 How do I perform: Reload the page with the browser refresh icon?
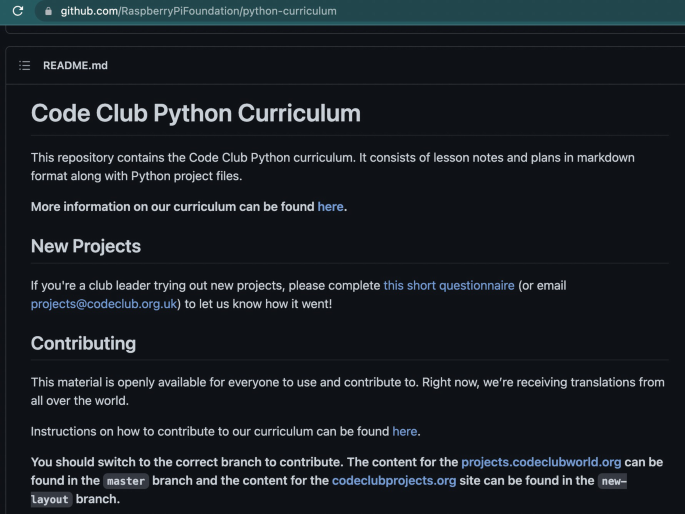click(18, 11)
